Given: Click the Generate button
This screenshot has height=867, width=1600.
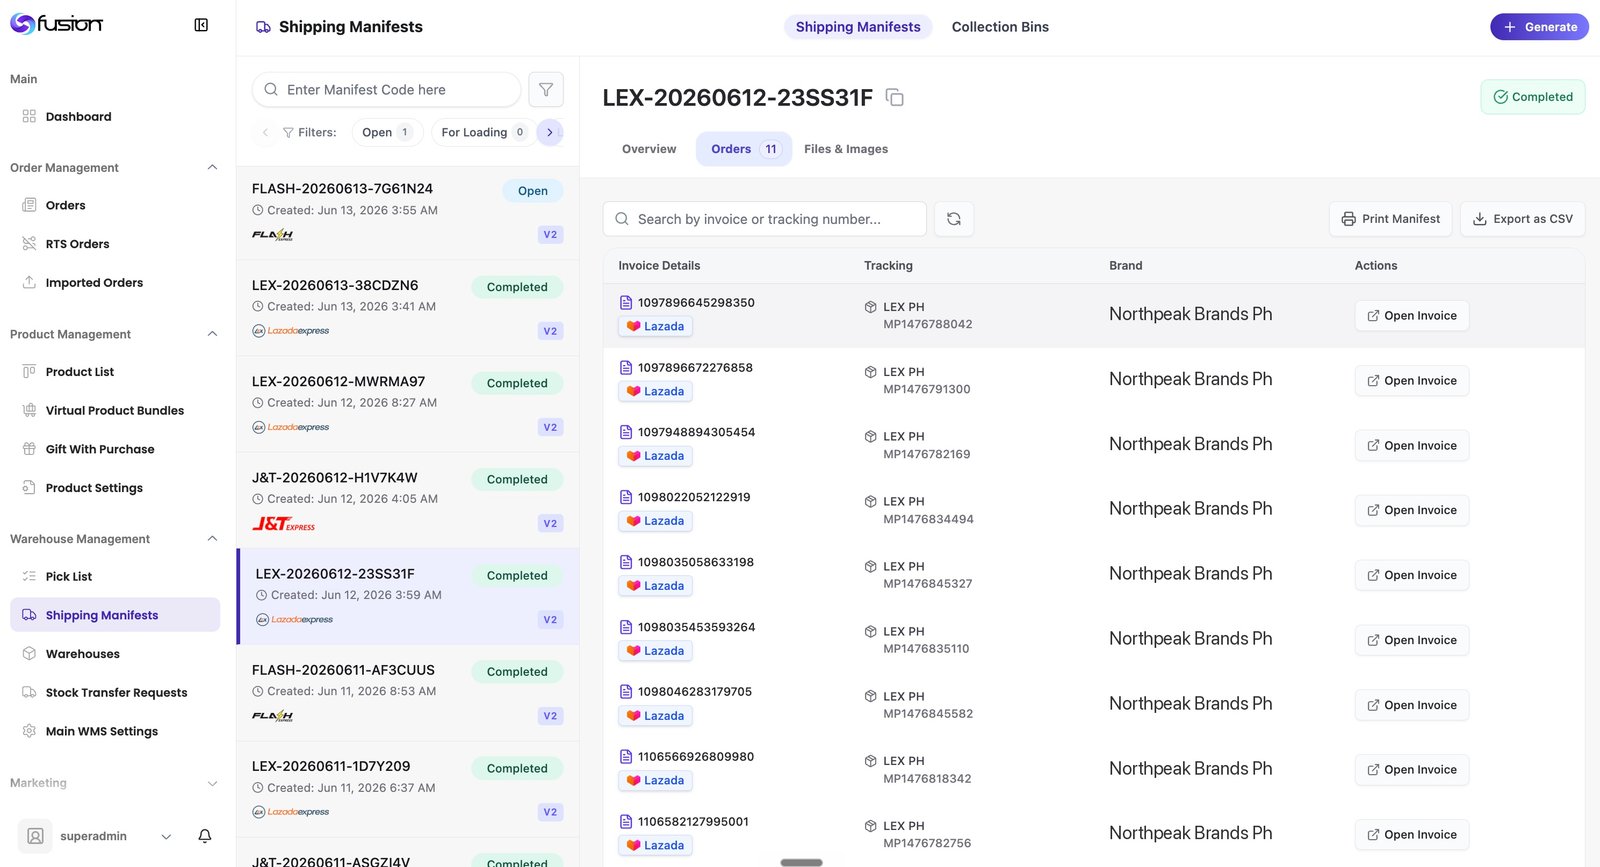Looking at the screenshot, I should [x=1539, y=27].
